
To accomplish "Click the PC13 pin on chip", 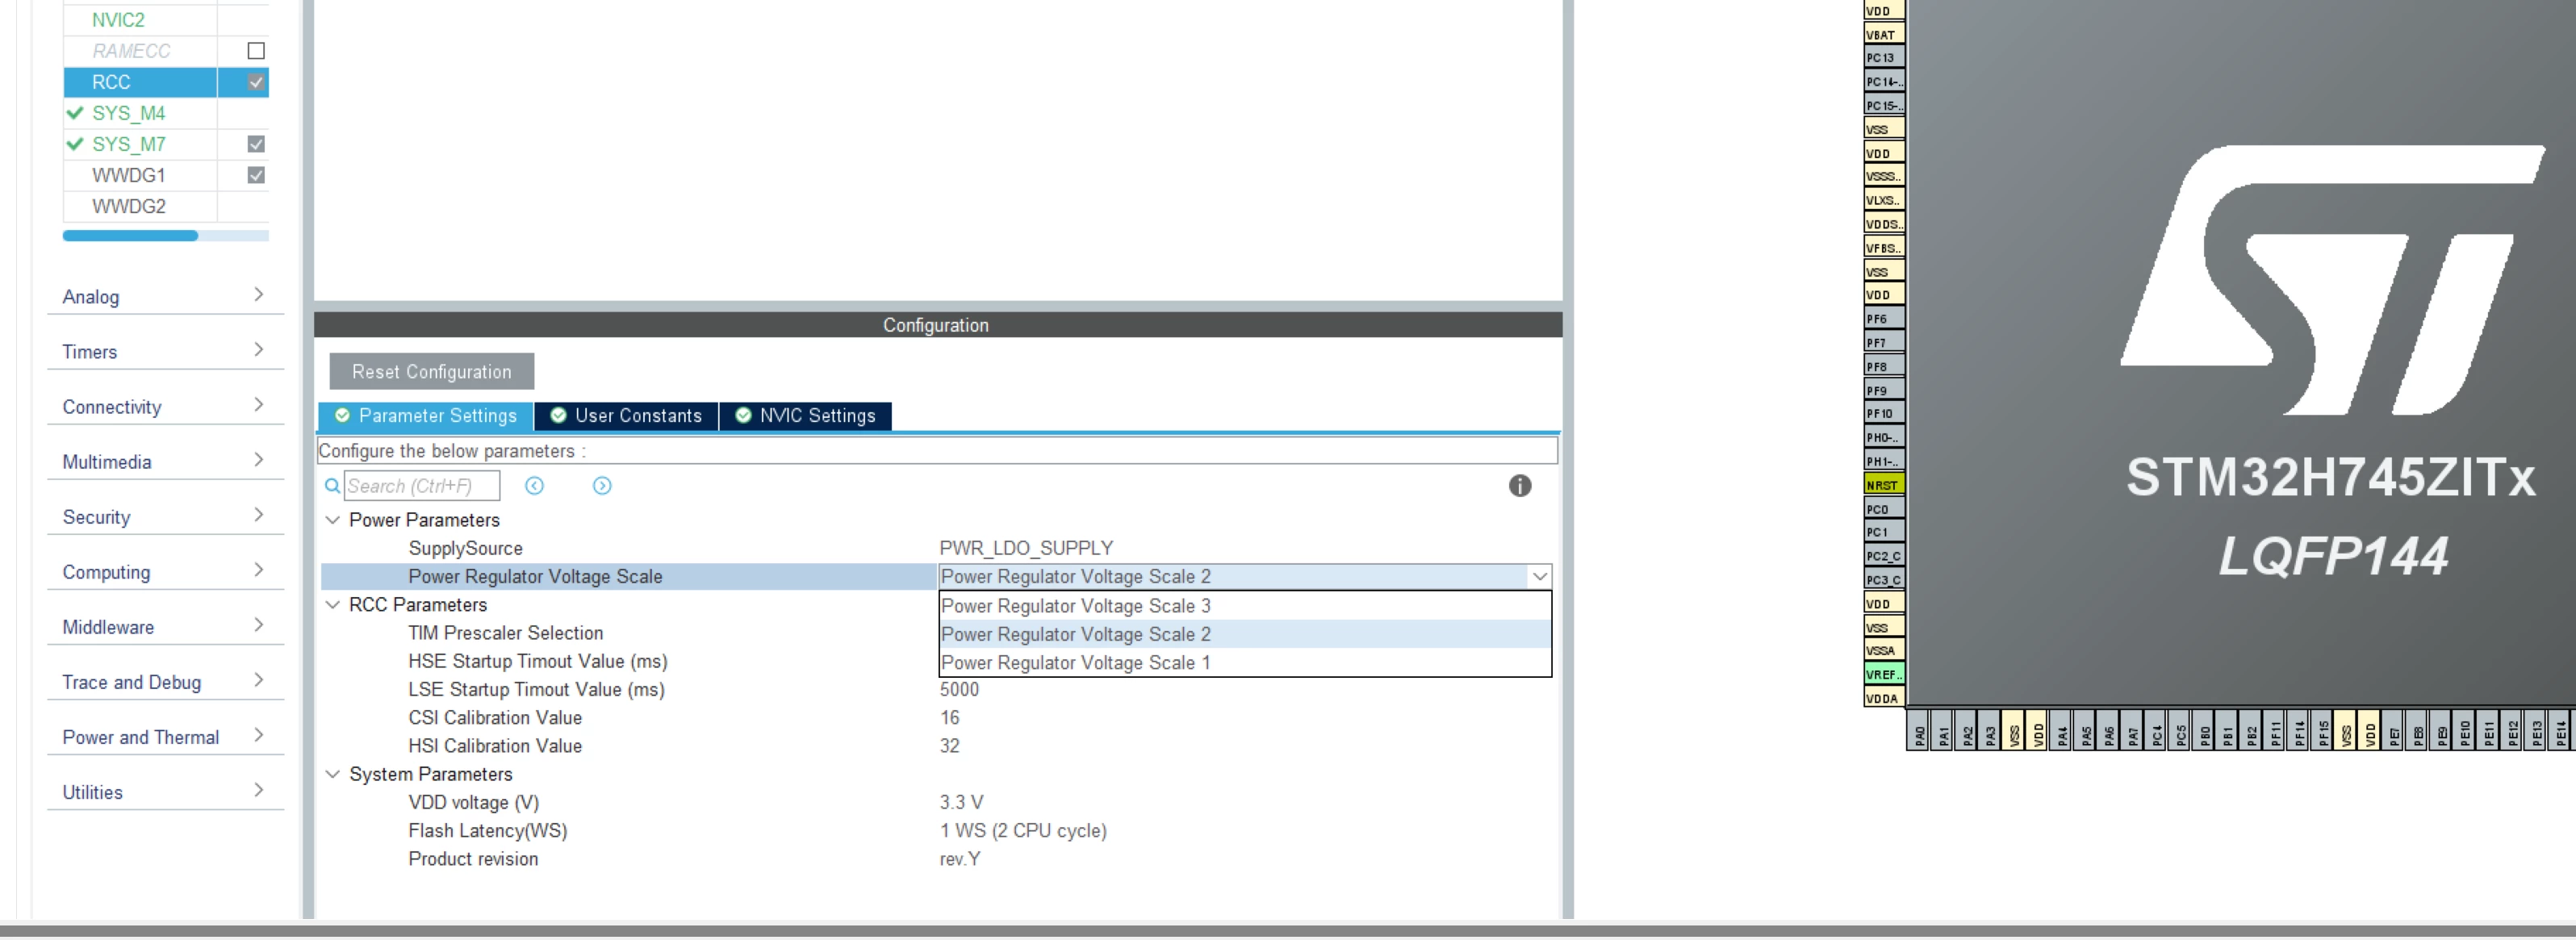I will pyautogui.click(x=1883, y=58).
